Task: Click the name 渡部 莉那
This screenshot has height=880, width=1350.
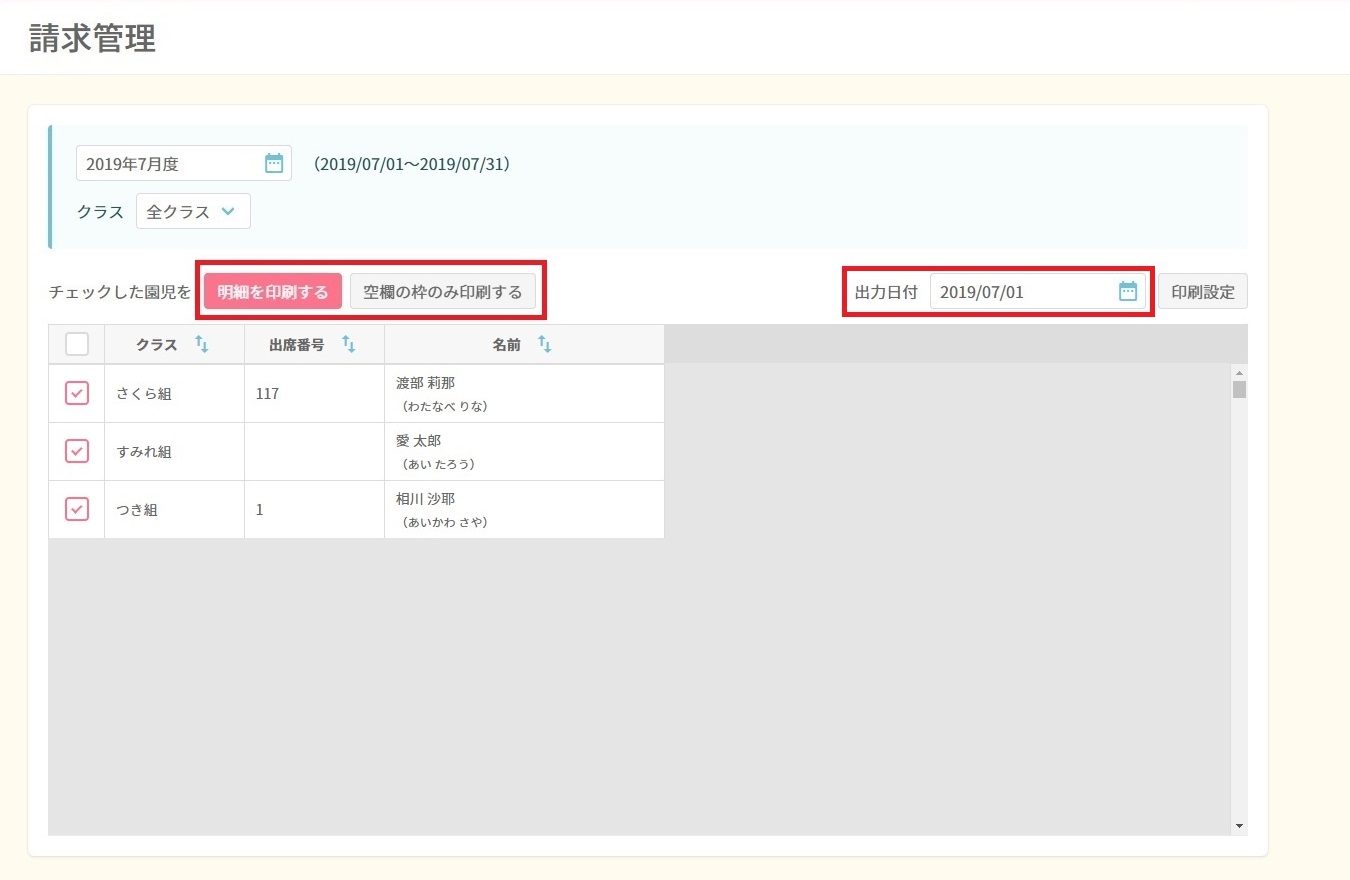Action: click(425, 383)
